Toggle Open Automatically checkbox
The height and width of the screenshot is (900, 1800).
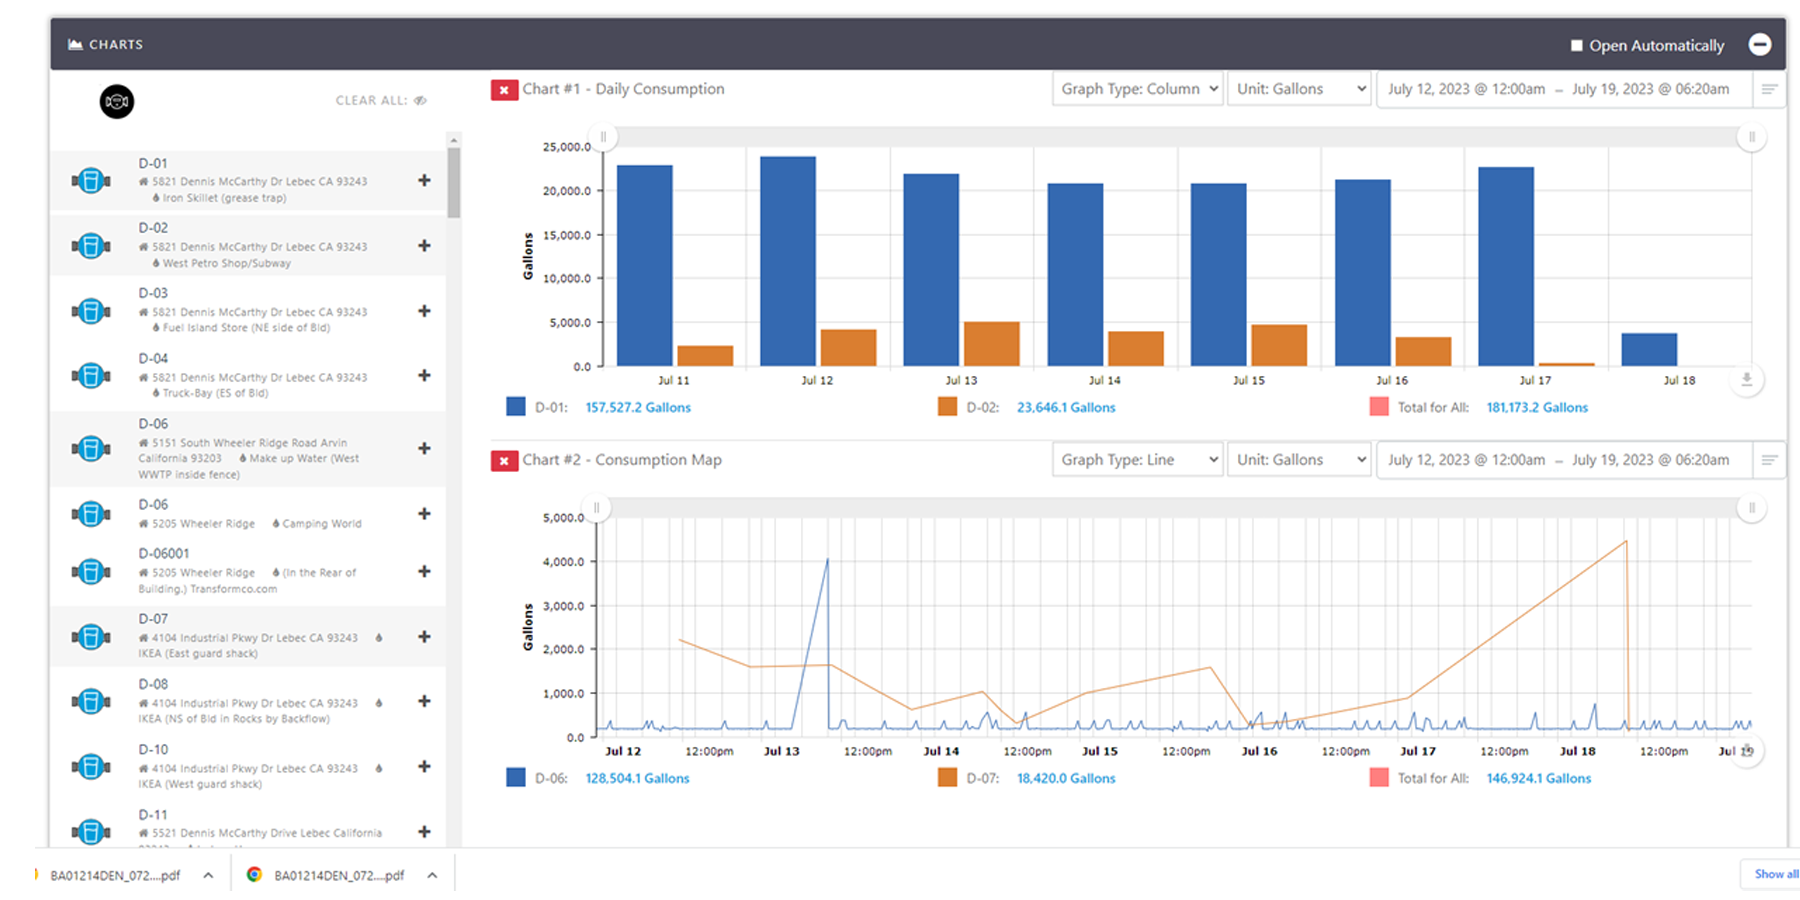1577,45
